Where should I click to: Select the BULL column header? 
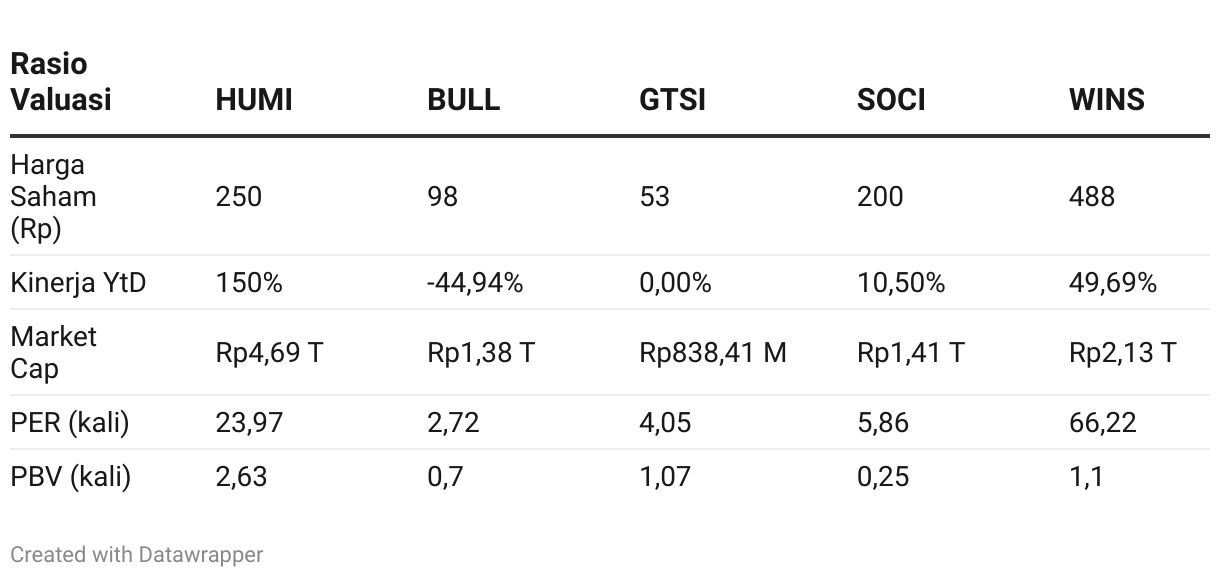464,100
